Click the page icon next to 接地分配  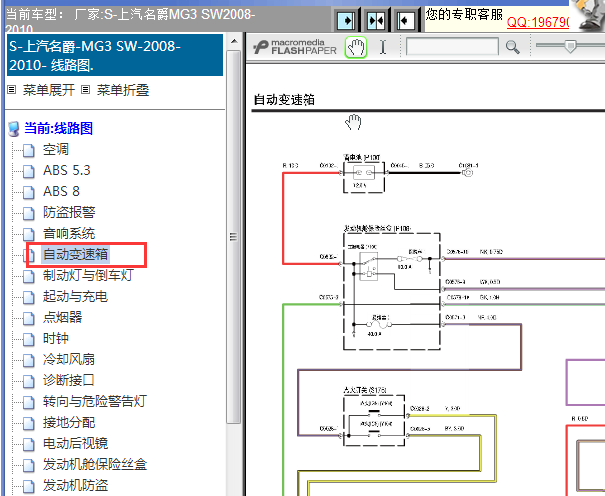pyautogui.click(x=29, y=423)
